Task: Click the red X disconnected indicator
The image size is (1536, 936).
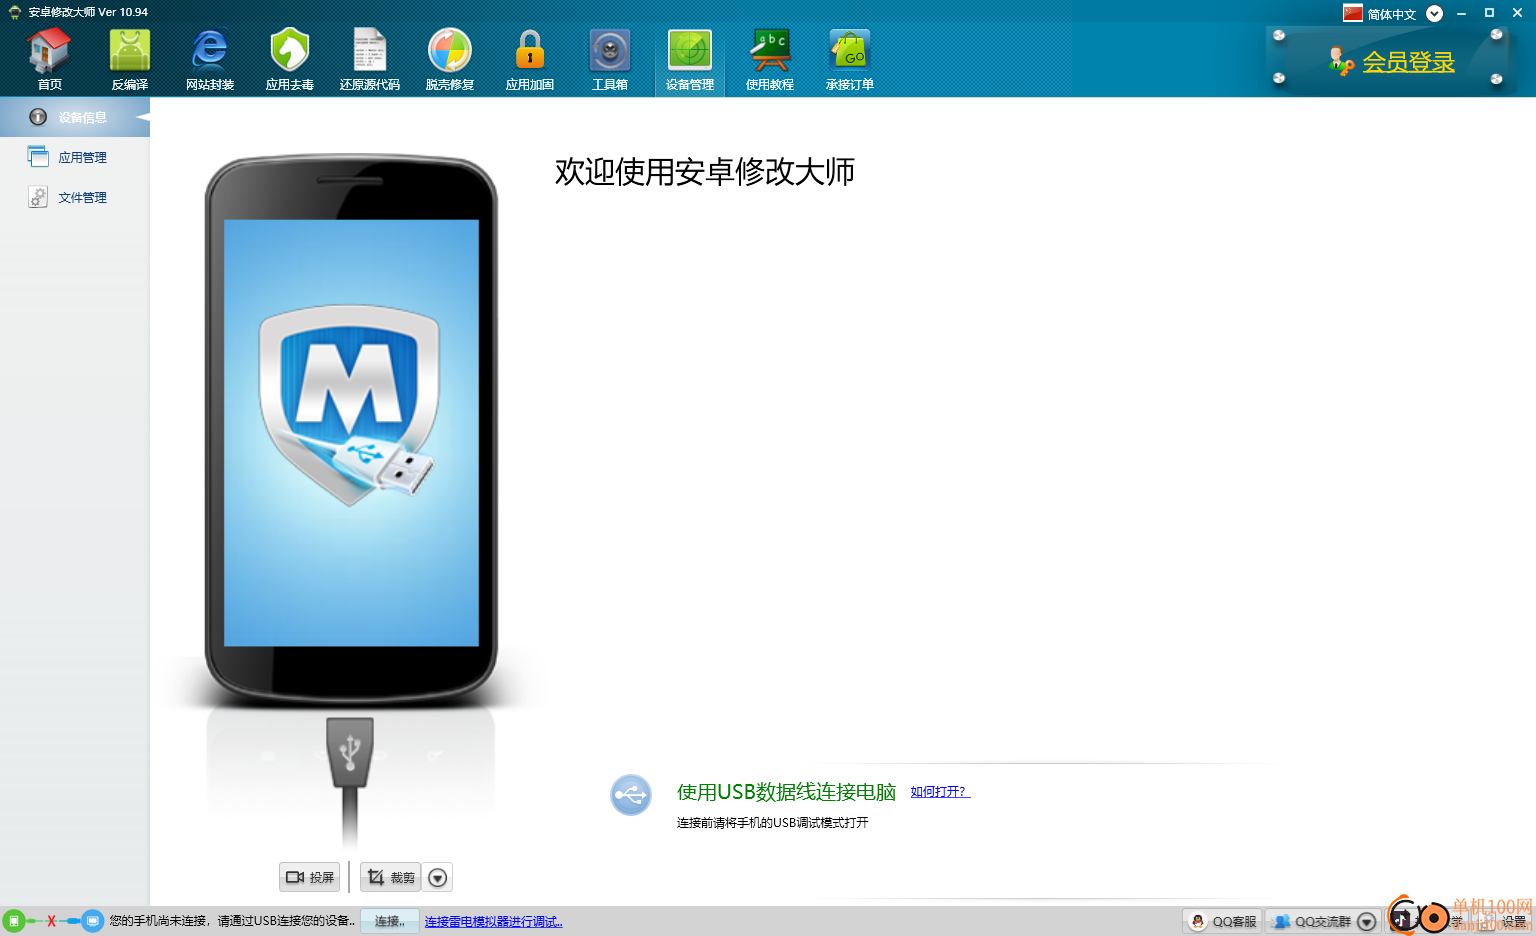Action: tap(51, 921)
